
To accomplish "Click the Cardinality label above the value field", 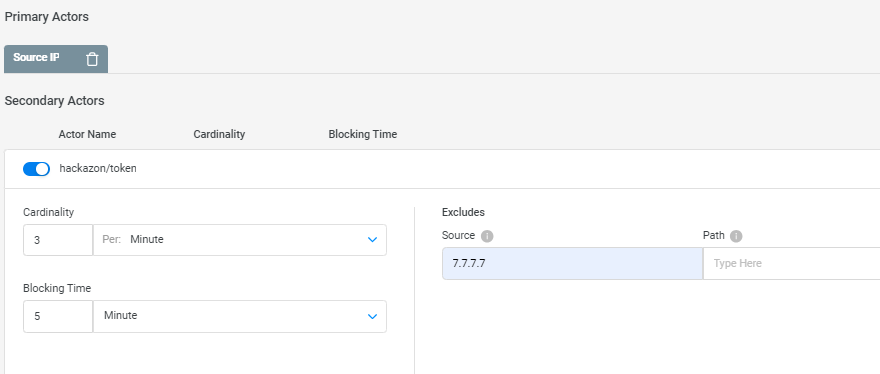I will click(48, 212).
